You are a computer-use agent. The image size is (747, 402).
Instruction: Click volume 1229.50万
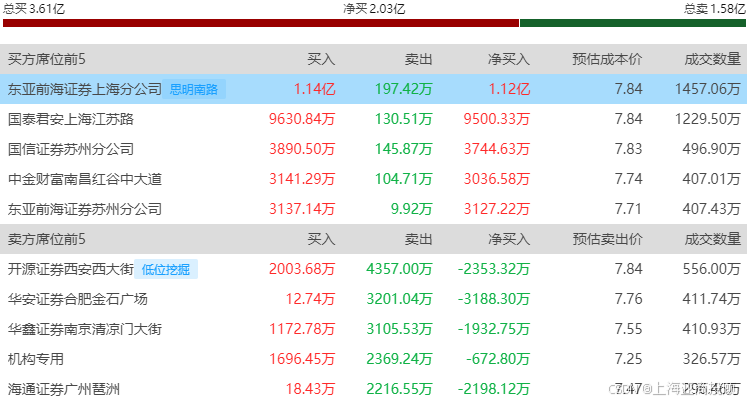coord(707,119)
